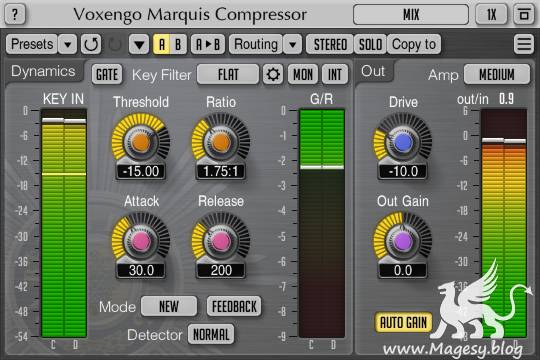Open the Amp MEDIUM selector
Screen dimensions: 540x360
(x=497, y=74)
